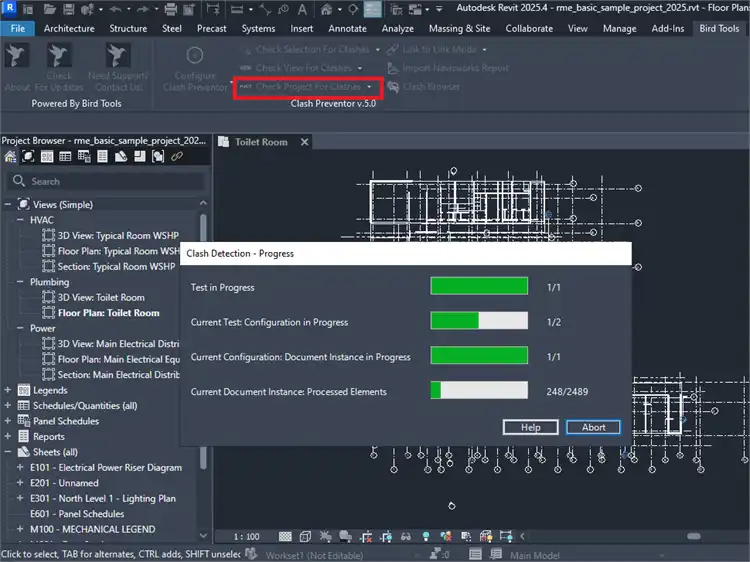
Task: Expand the Legends node in the tree
Action: 8,390
